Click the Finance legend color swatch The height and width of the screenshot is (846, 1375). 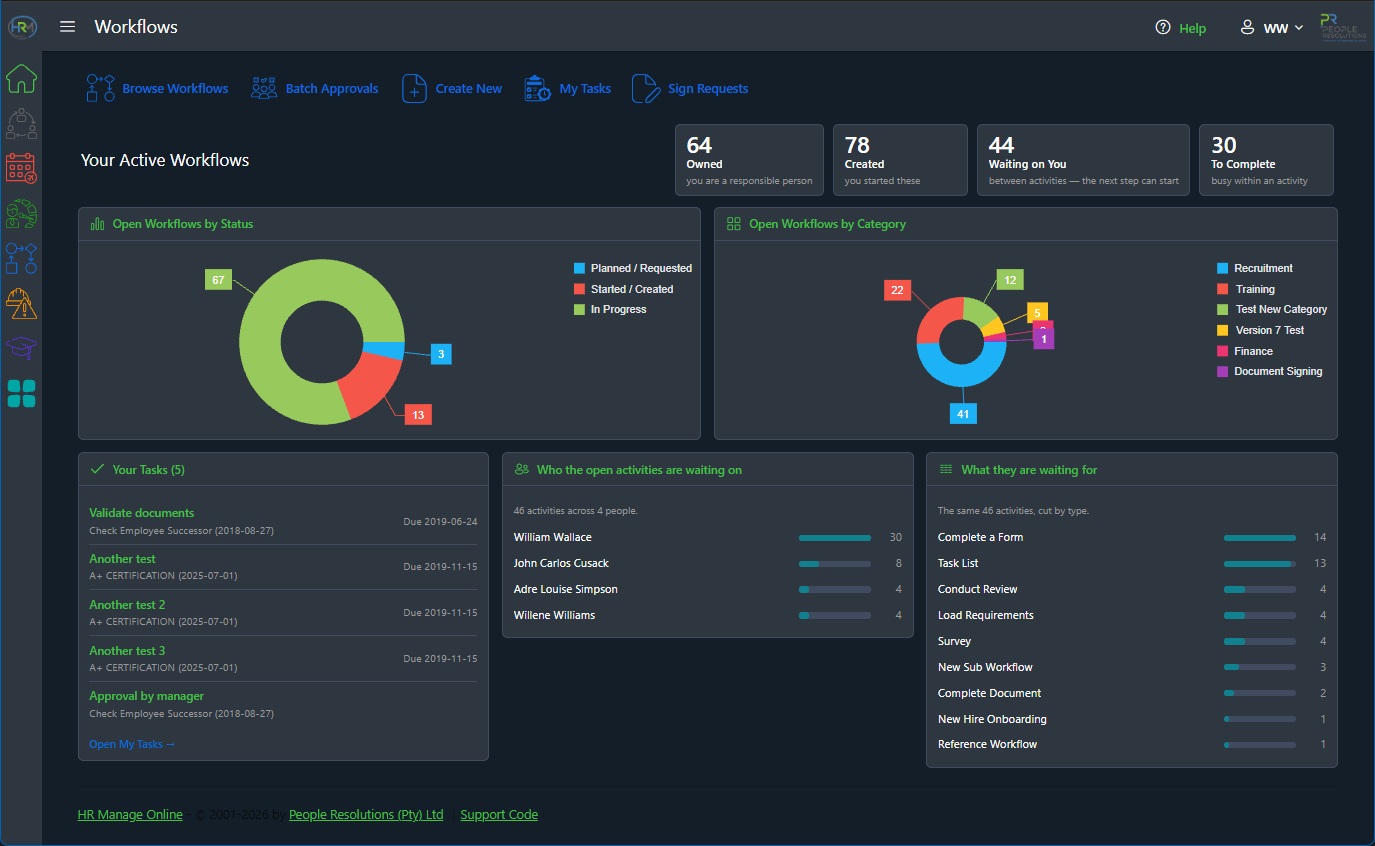pyautogui.click(x=1222, y=351)
